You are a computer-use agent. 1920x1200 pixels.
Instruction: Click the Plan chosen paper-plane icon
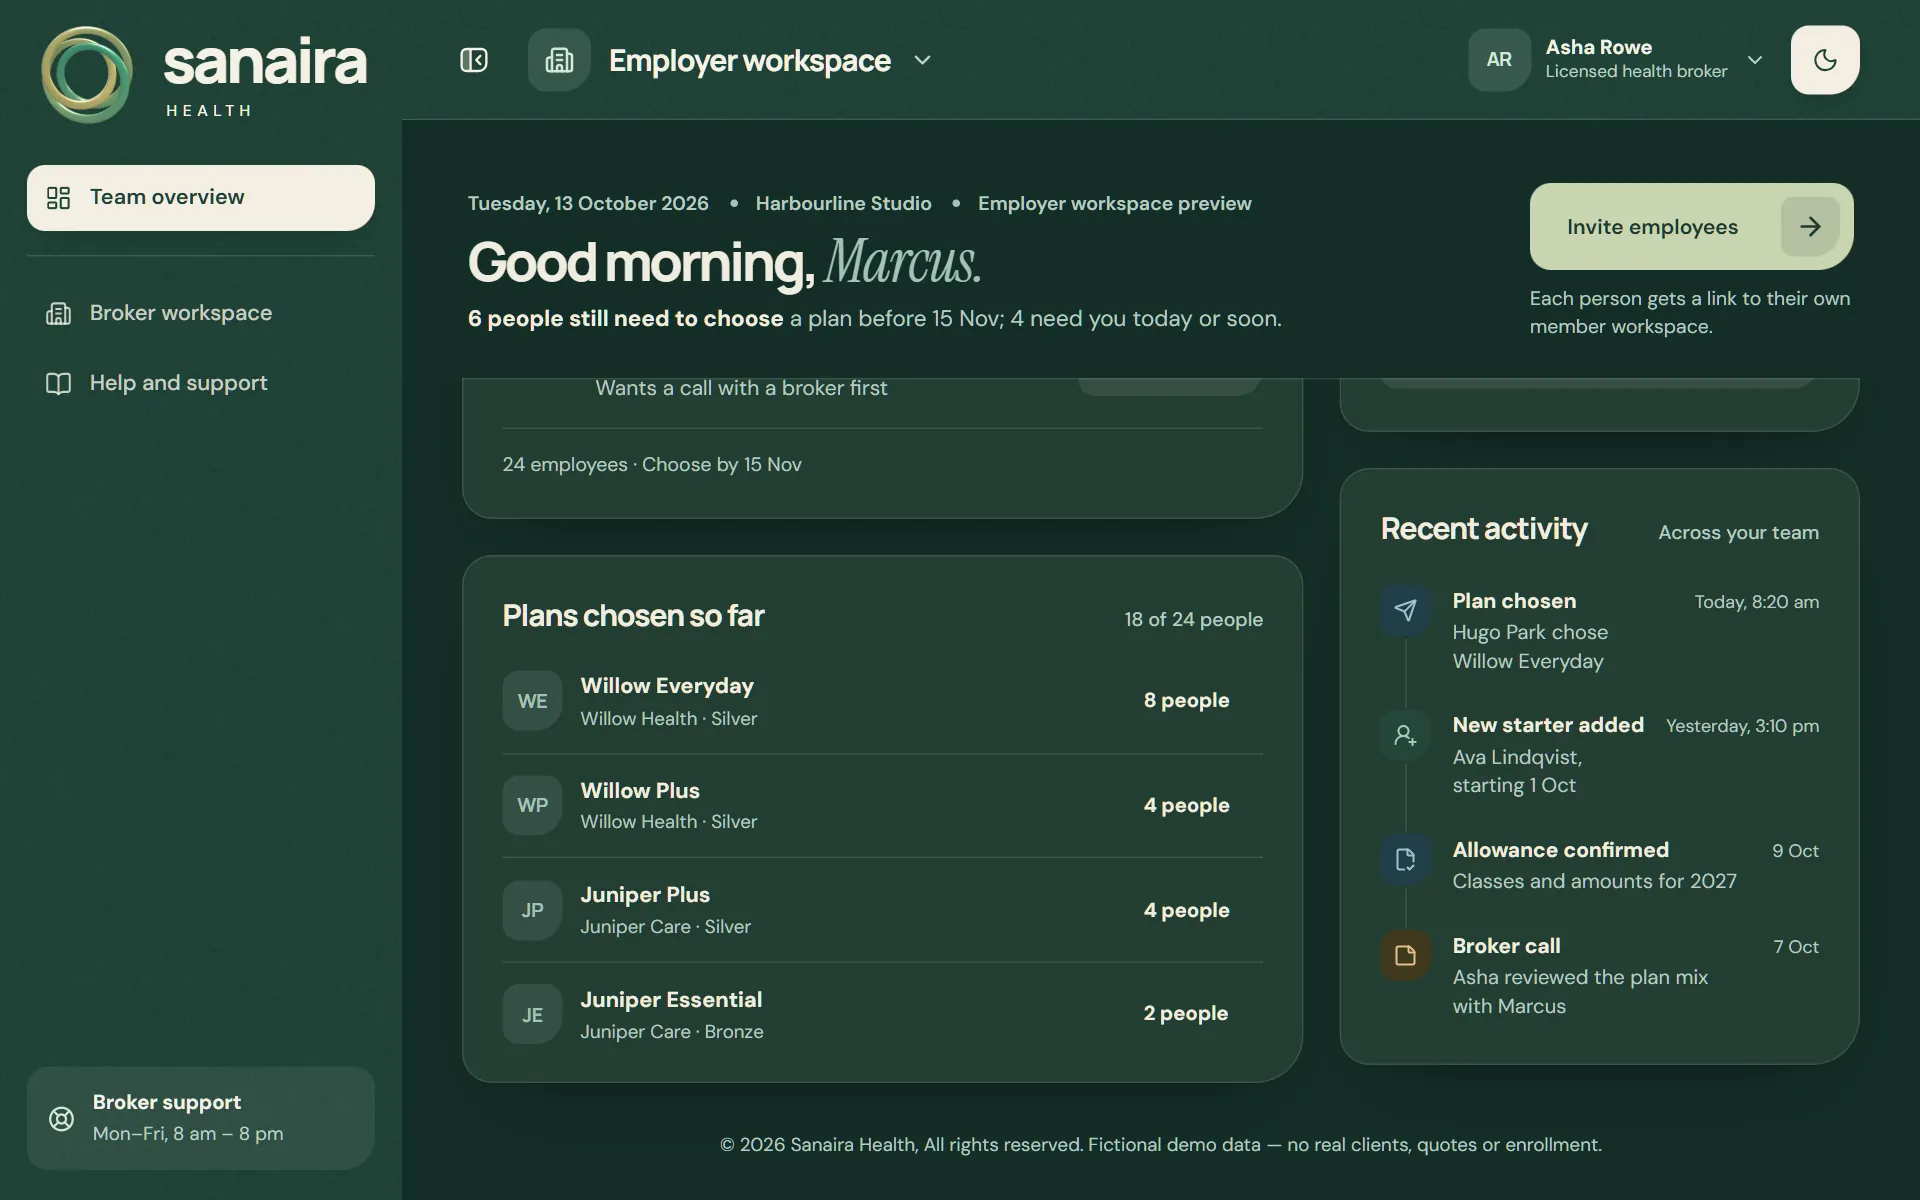(x=1405, y=610)
